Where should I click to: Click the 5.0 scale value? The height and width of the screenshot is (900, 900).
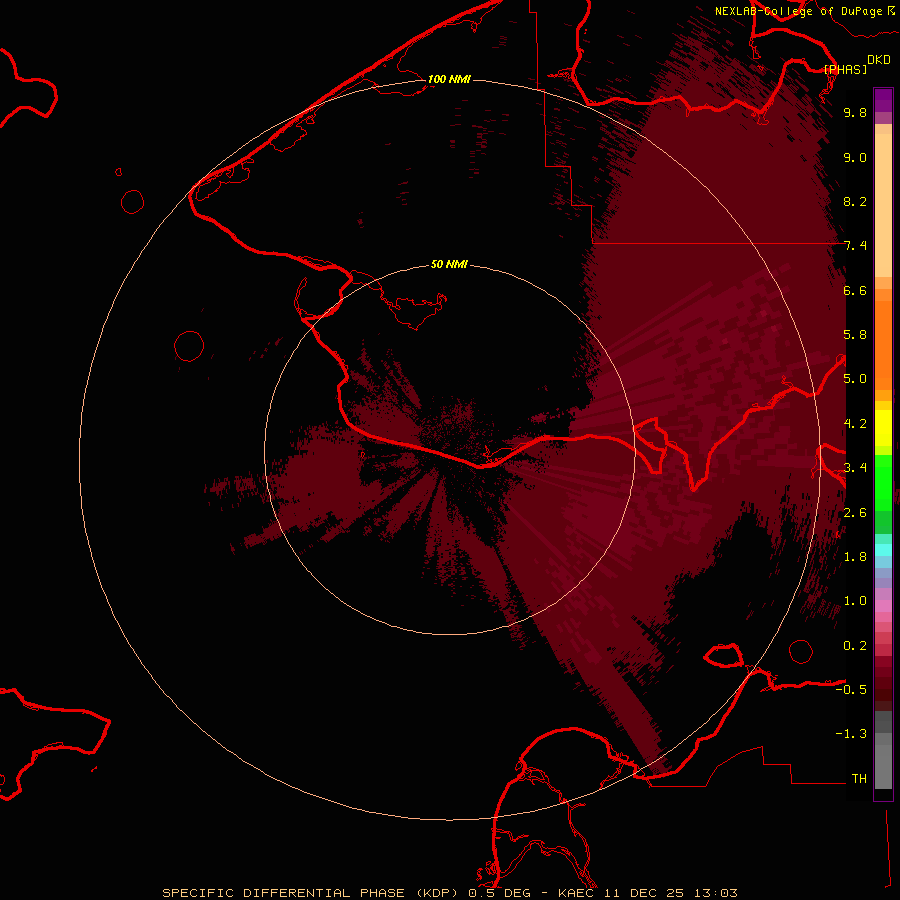[x=855, y=379]
